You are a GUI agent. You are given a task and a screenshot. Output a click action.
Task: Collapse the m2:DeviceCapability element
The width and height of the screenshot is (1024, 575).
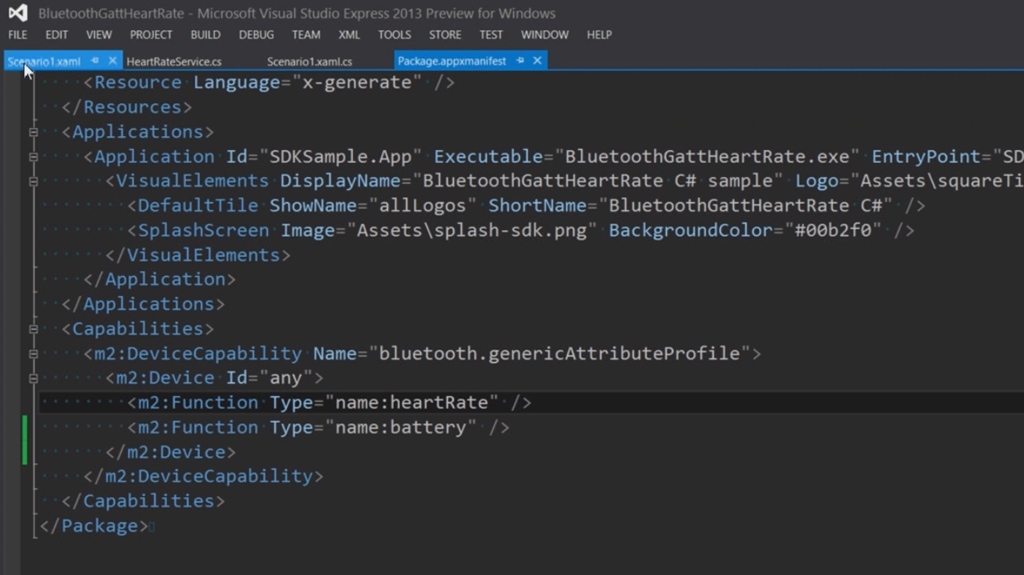(x=33, y=353)
